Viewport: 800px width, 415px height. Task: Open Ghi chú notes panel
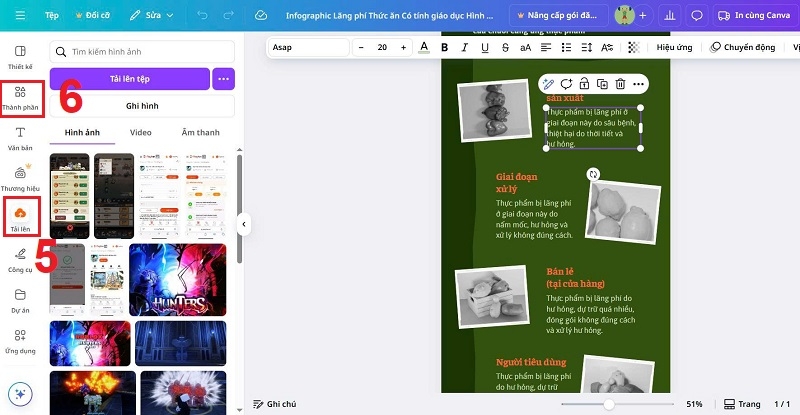point(274,404)
